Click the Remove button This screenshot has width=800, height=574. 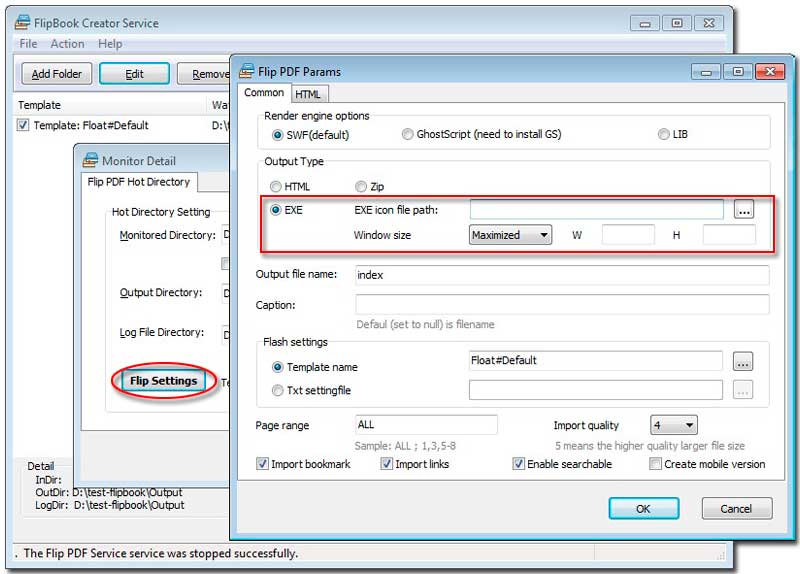point(204,74)
